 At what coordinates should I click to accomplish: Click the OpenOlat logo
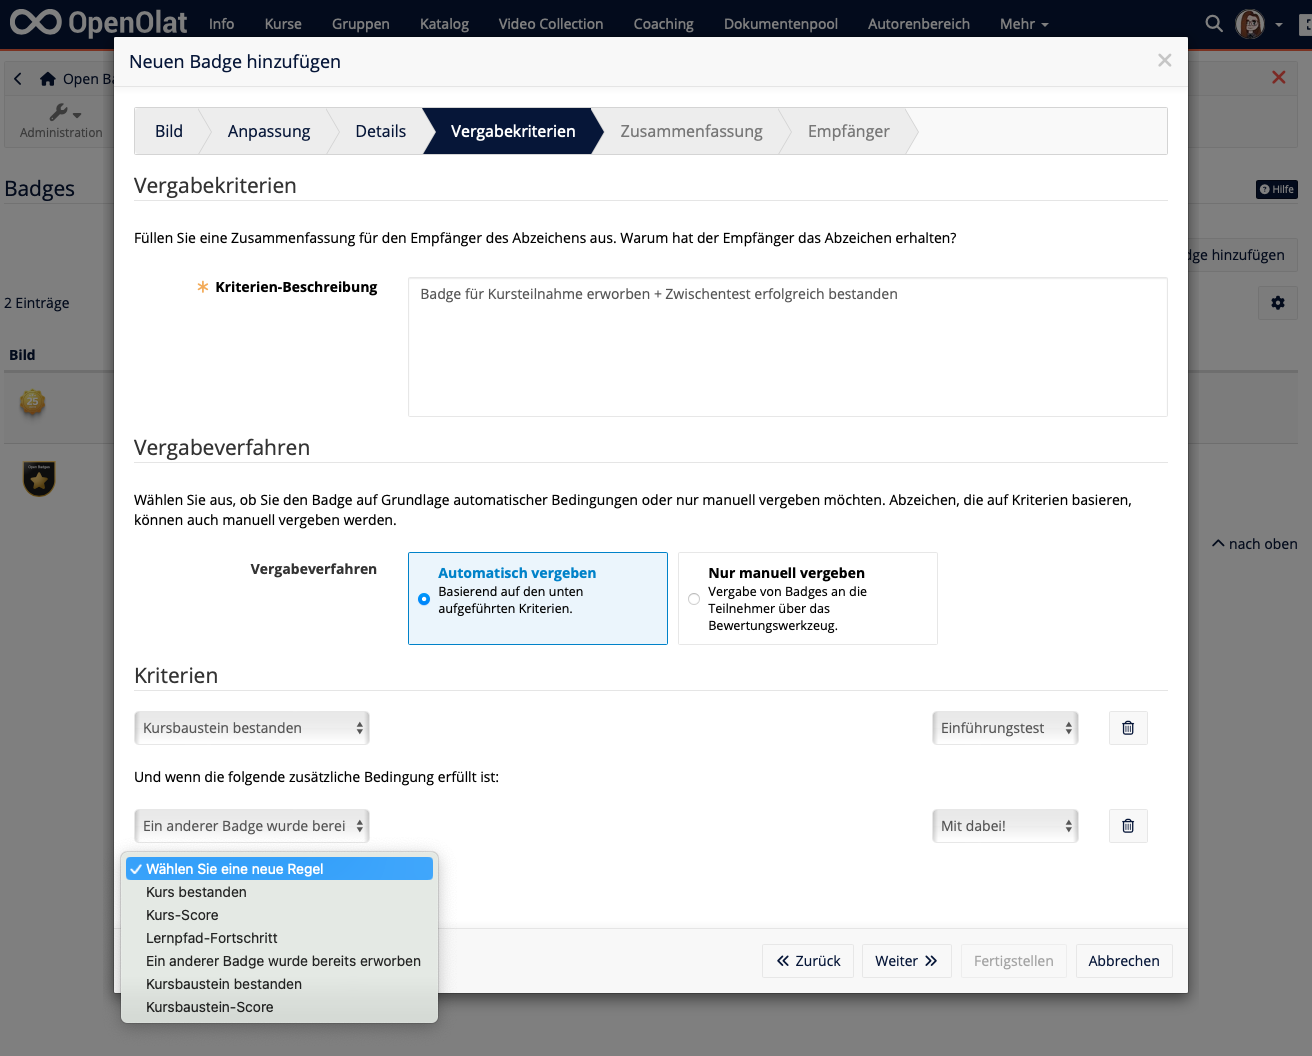click(98, 22)
